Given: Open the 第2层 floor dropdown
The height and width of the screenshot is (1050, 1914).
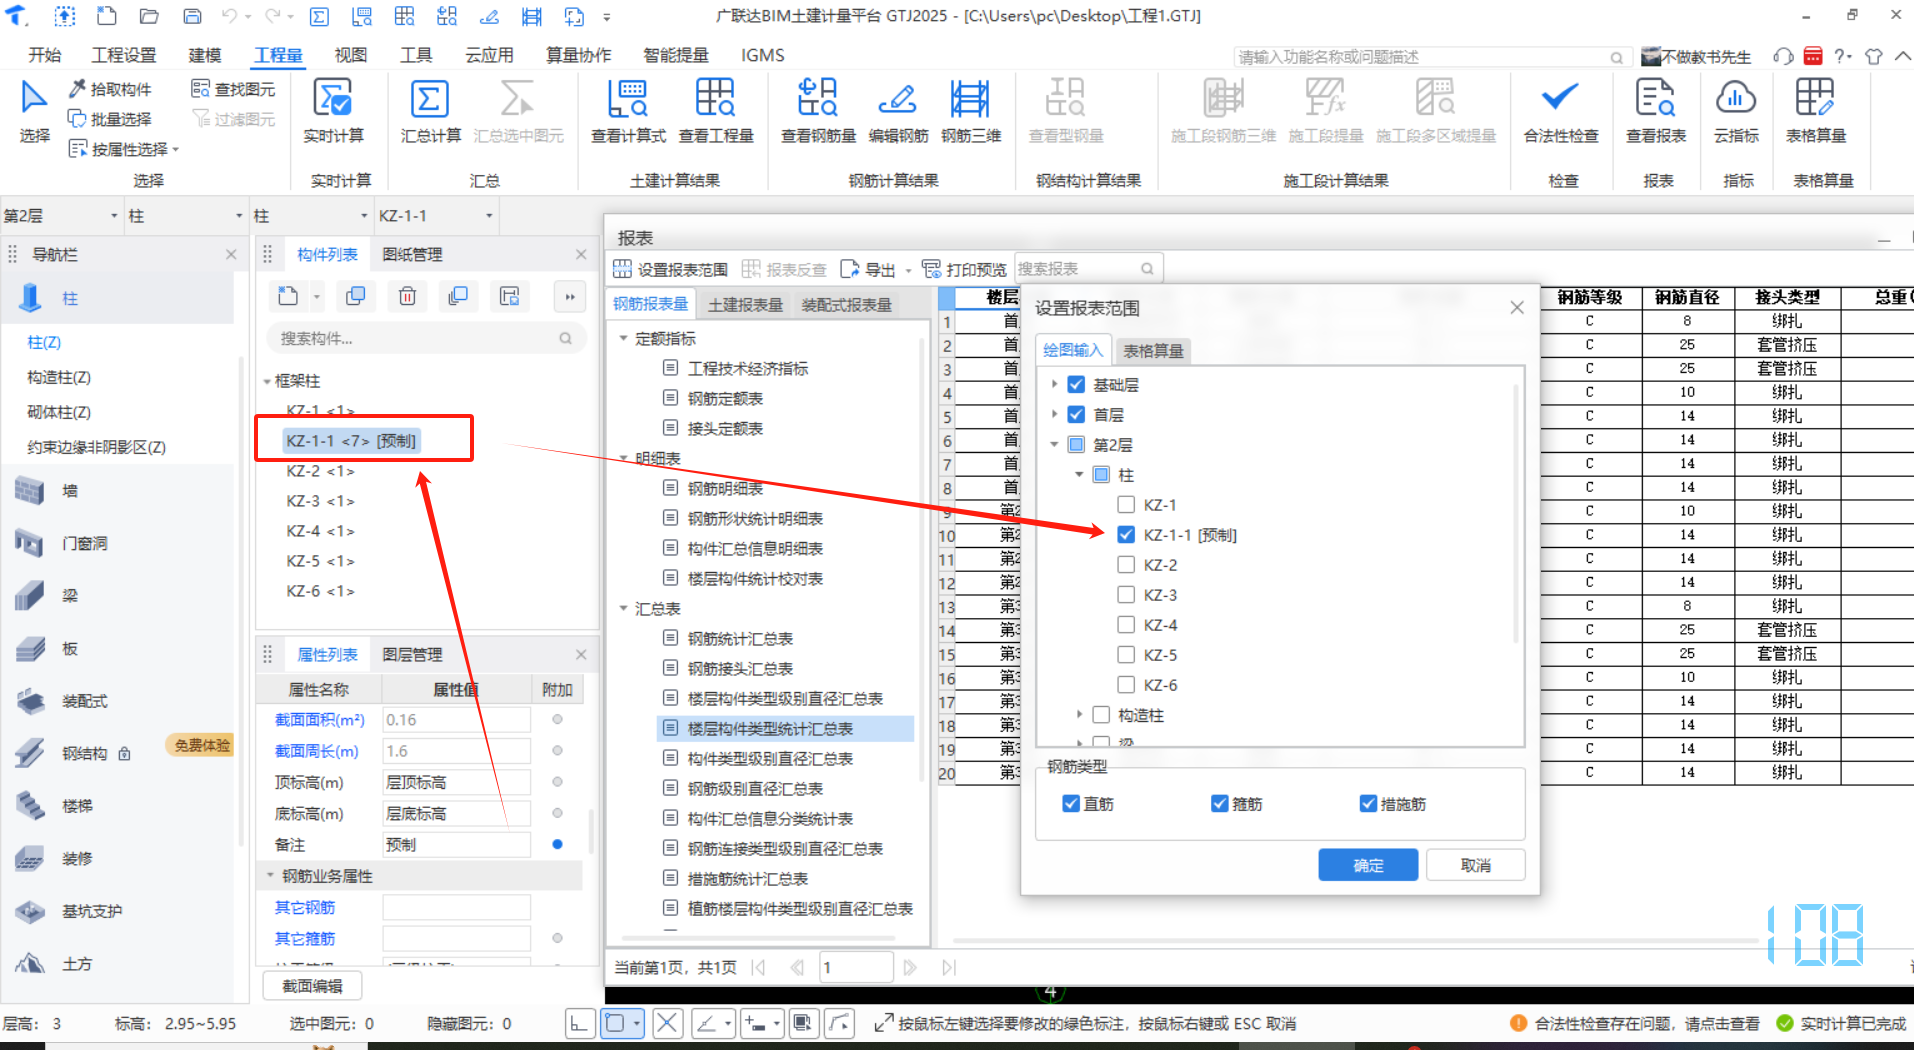Looking at the screenshot, I should 61,216.
